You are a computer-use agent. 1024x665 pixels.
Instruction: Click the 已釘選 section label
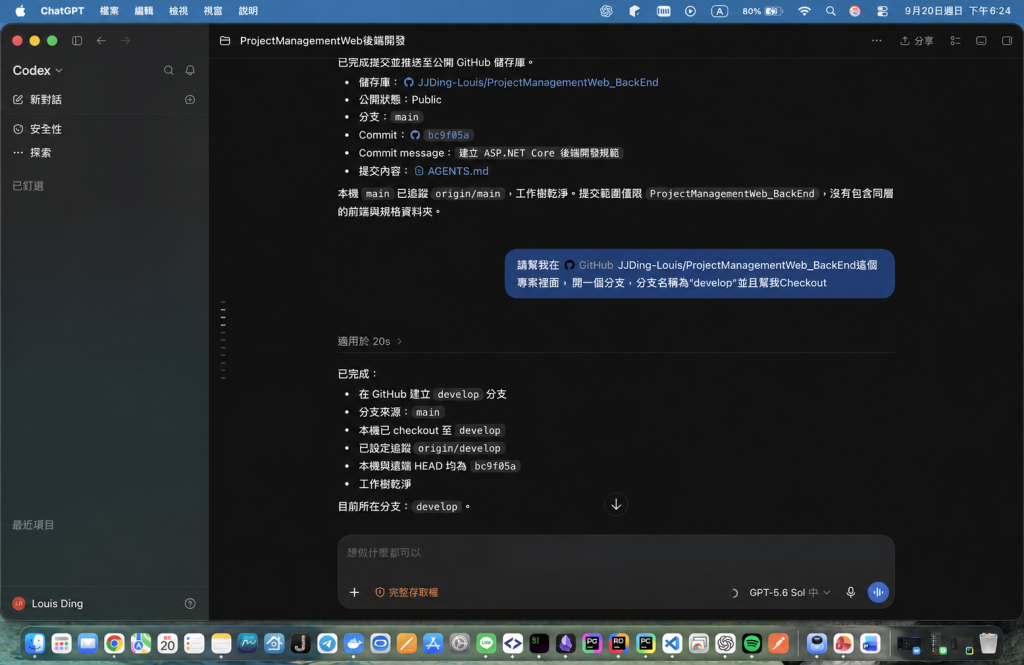(28, 186)
